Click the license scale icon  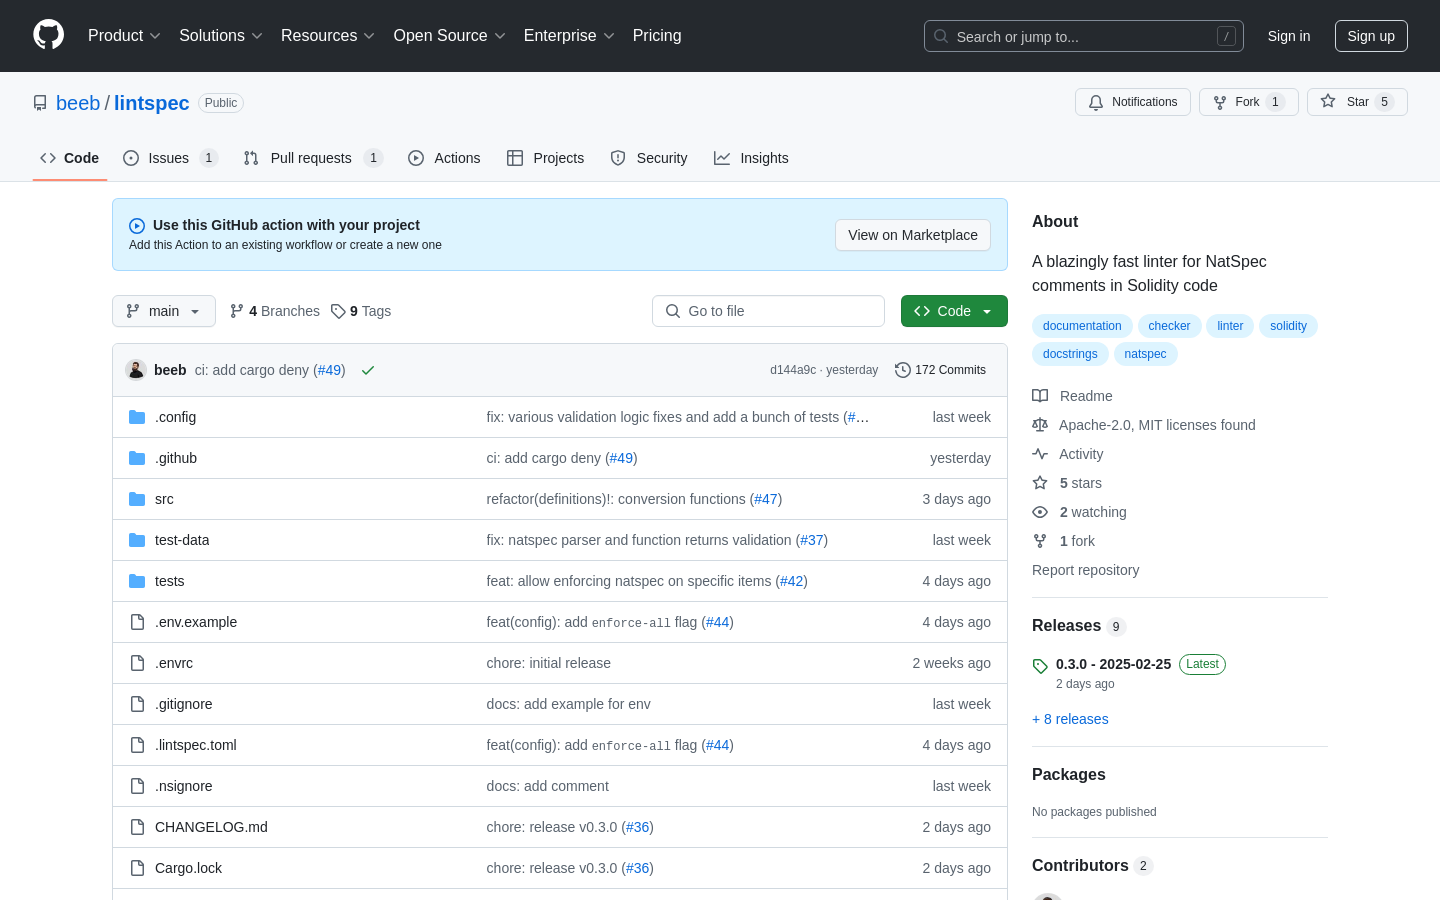click(1040, 425)
